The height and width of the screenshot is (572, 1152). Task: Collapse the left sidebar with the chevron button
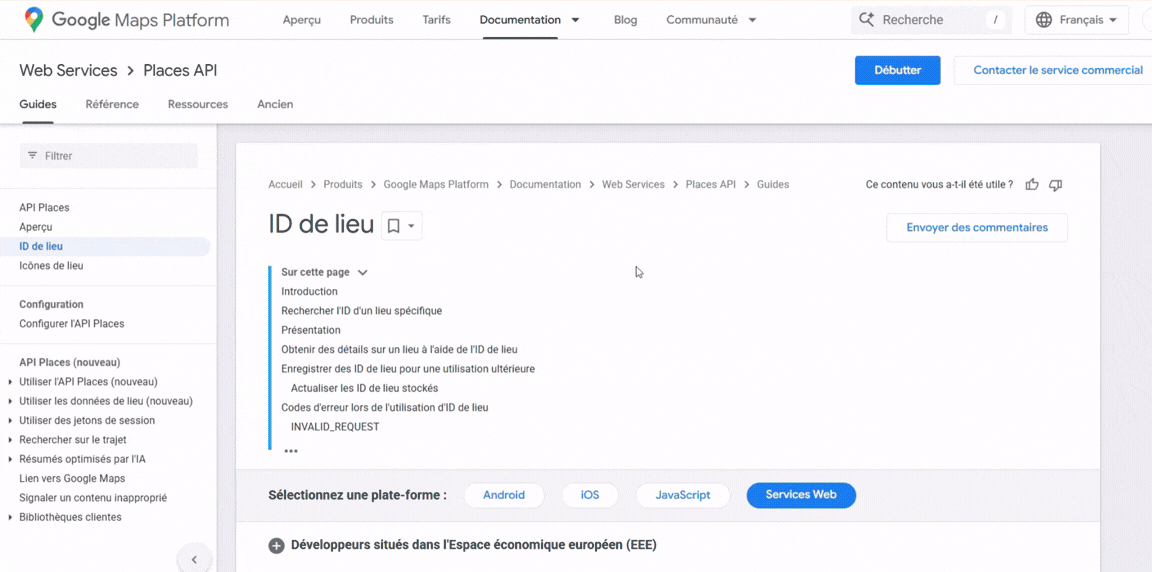(194, 559)
